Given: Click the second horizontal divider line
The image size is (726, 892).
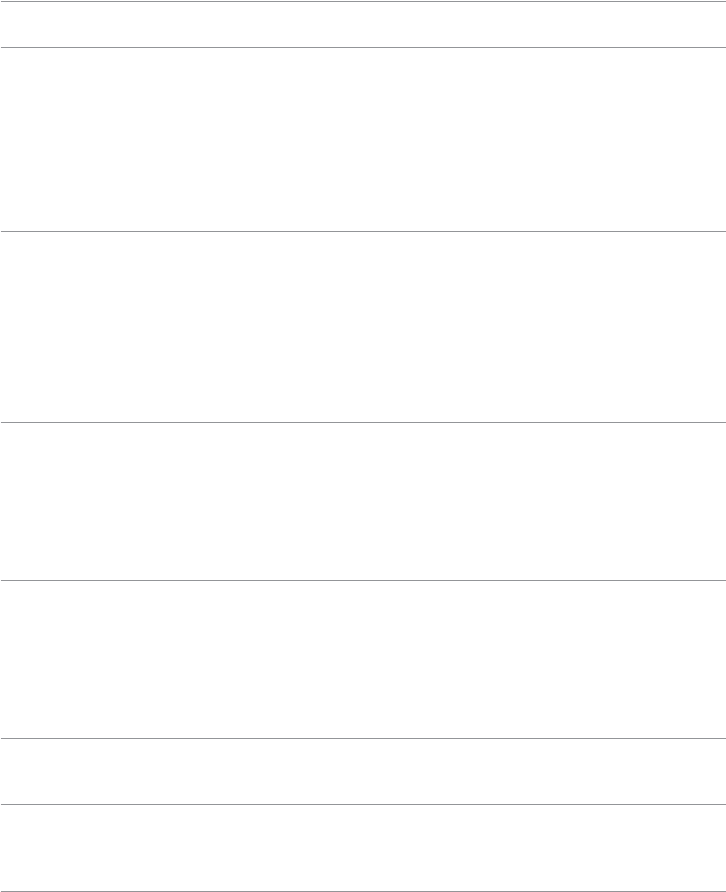Looking at the screenshot, I should pos(363,47).
